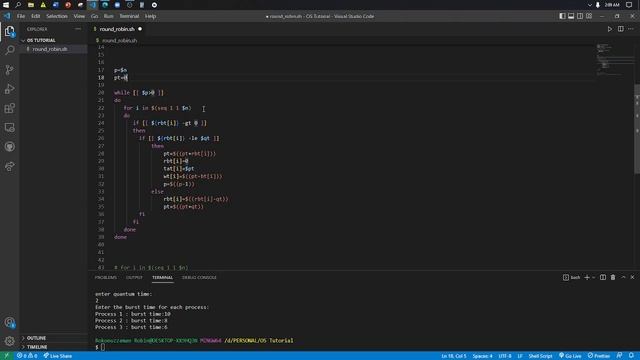Open the Accounts menu in the activity bar

(10, 322)
